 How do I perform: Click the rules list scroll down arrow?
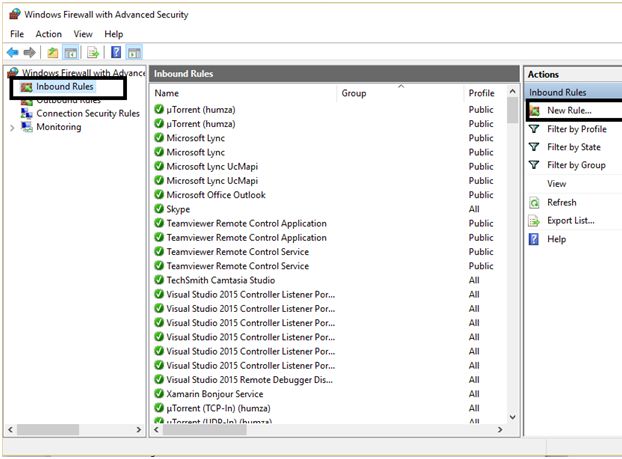pyautogui.click(x=513, y=417)
